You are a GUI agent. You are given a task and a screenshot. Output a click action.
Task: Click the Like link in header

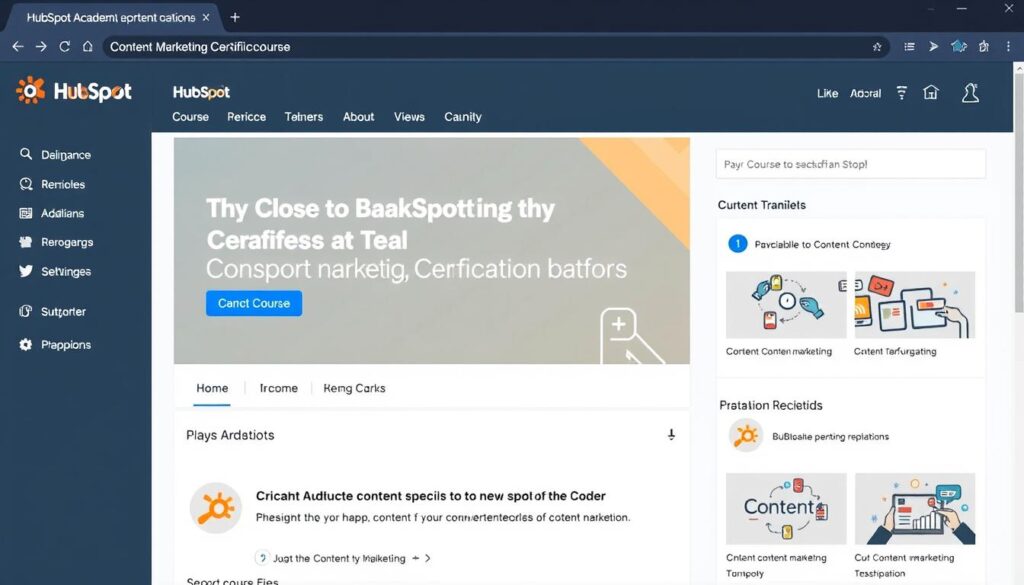[x=827, y=93]
